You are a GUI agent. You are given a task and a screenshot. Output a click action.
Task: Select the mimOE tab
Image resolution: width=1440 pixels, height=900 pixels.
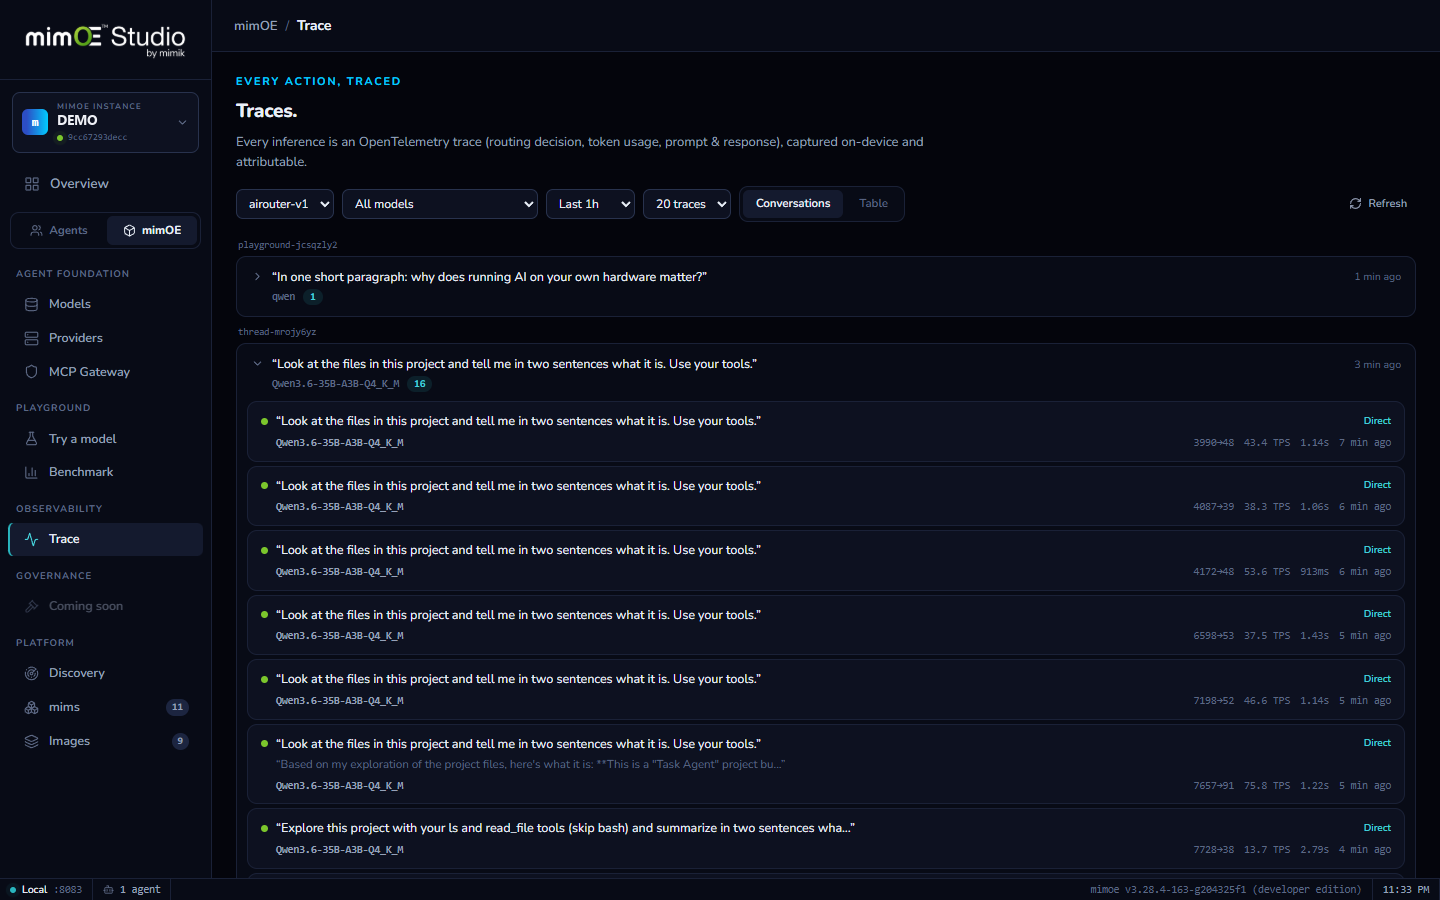coord(152,230)
